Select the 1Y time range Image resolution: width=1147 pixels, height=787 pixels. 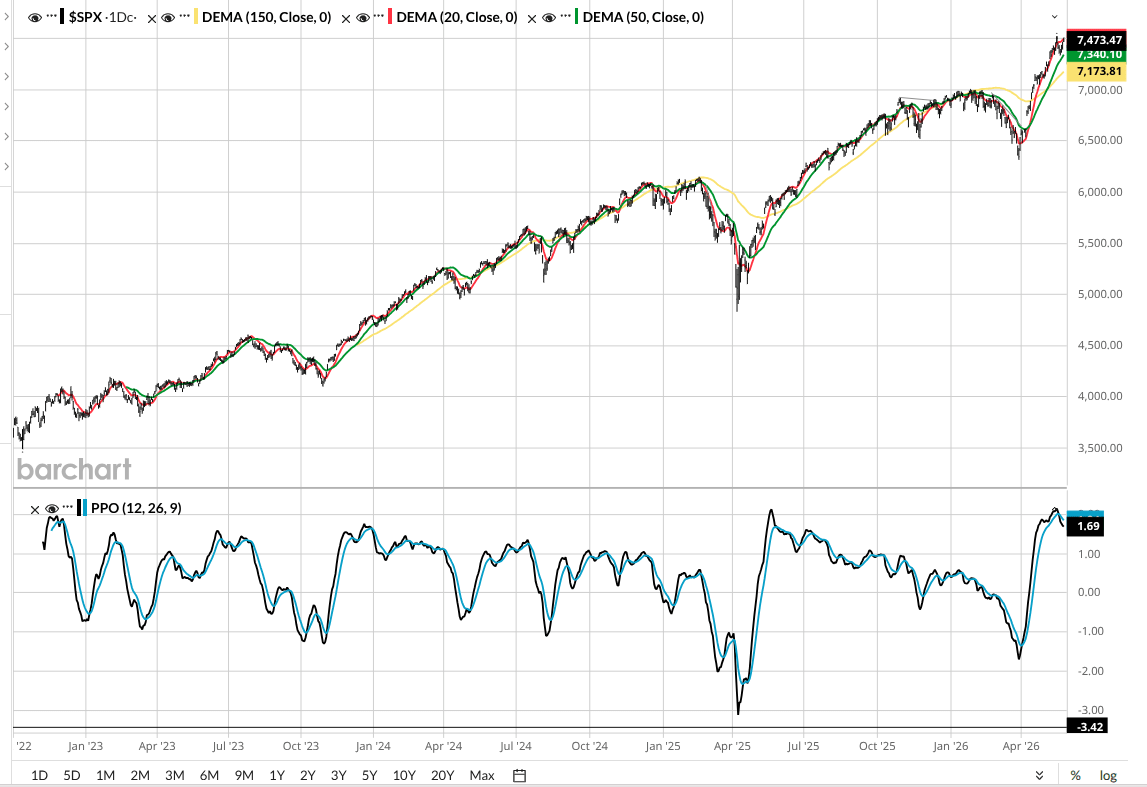[x=277, y=775]
